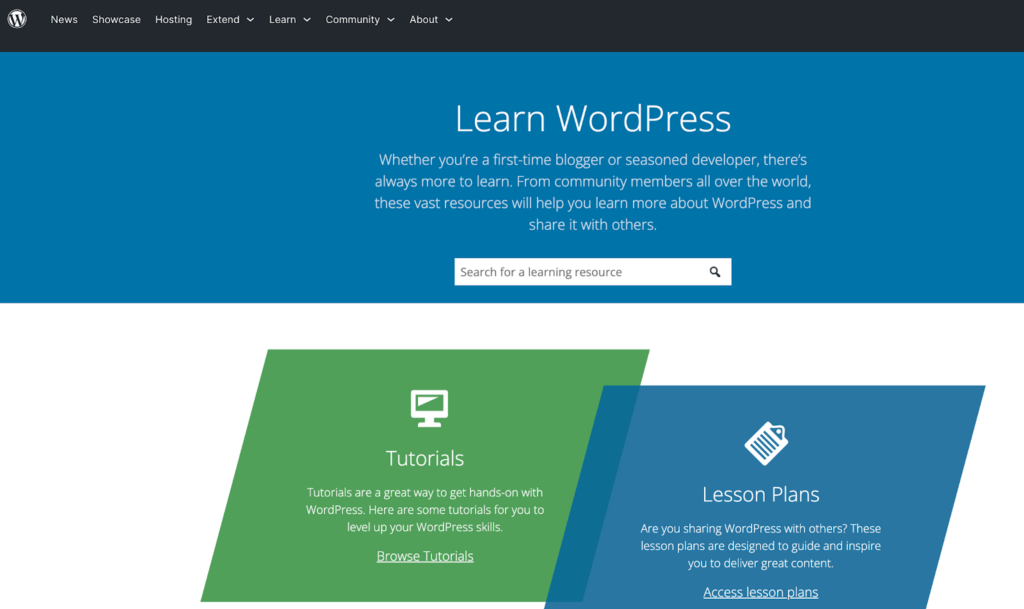The image size is (1024, 609).
Task: Click the Tutorials heading
Action: (x=425, y=458)
